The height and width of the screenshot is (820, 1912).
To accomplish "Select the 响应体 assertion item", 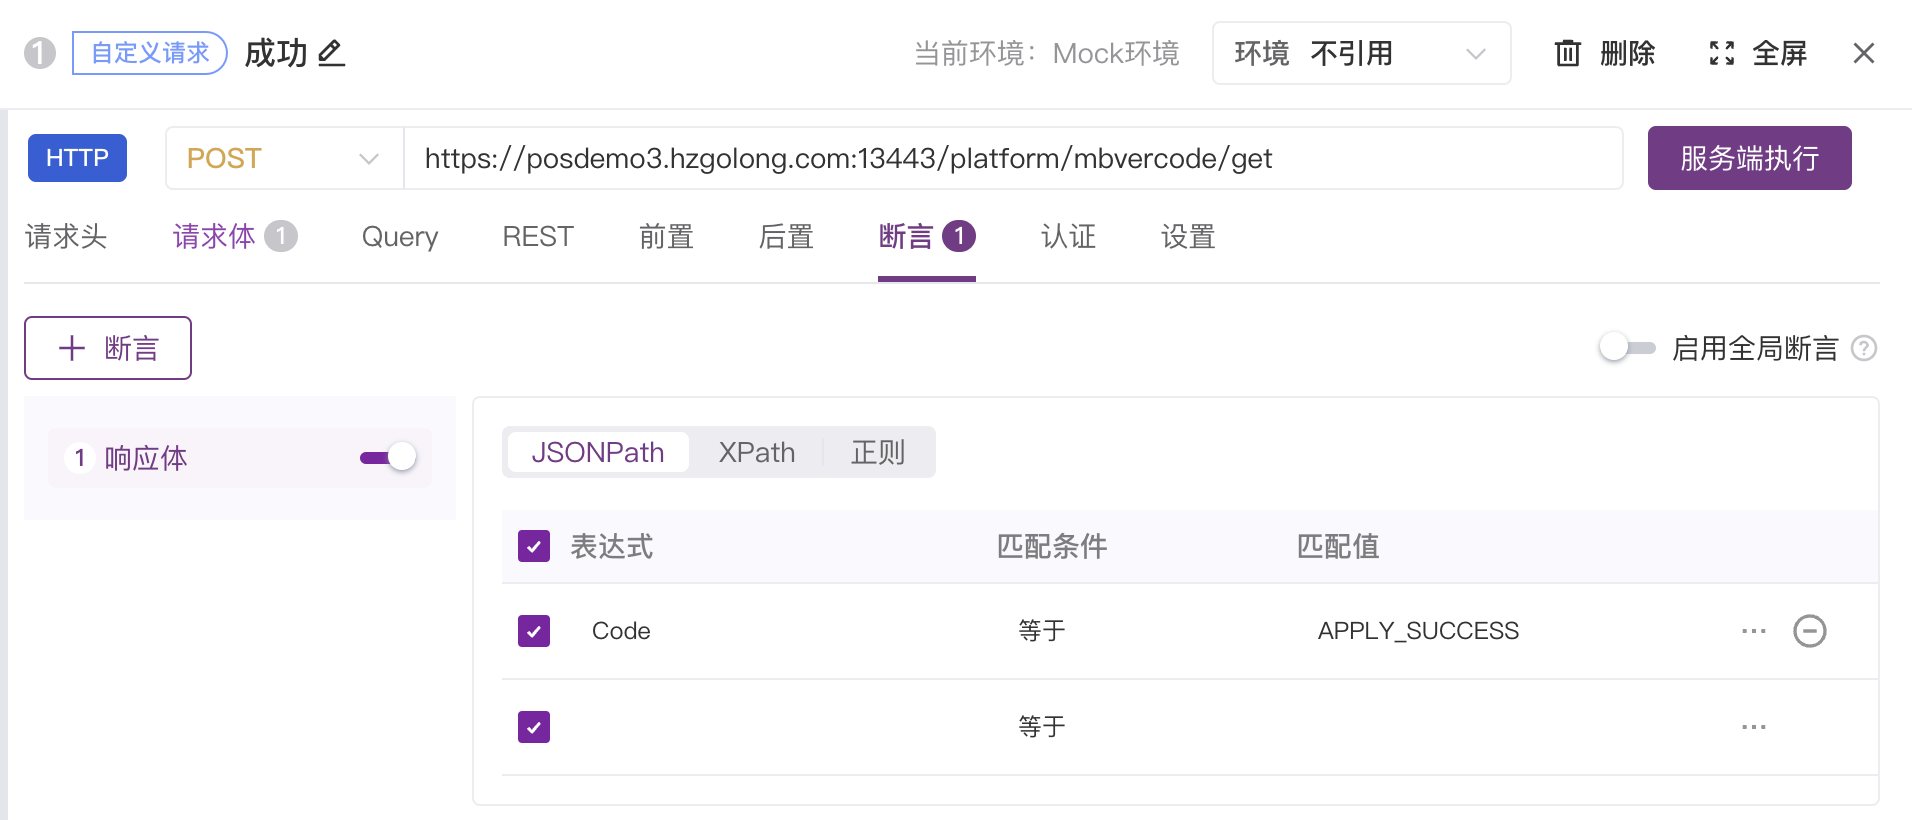I will (x=240, y=458).
